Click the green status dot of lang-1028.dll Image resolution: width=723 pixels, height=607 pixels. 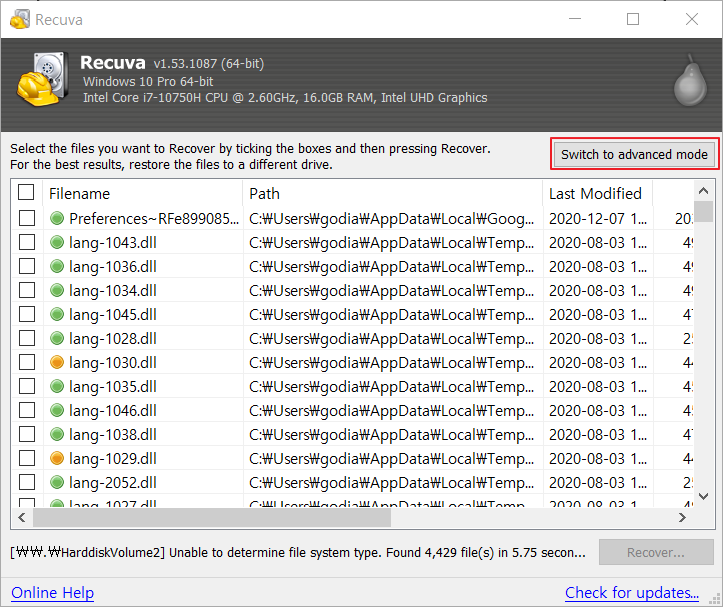tap(57, 338)
